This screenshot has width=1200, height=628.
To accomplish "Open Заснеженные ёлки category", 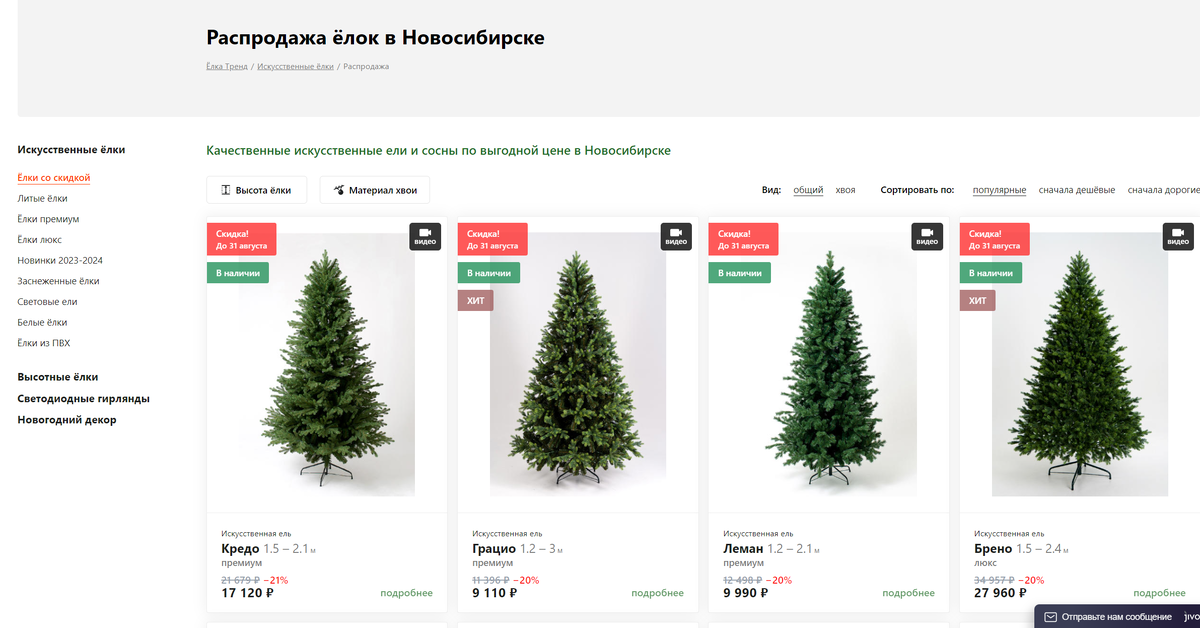I will tap(58, 281).
